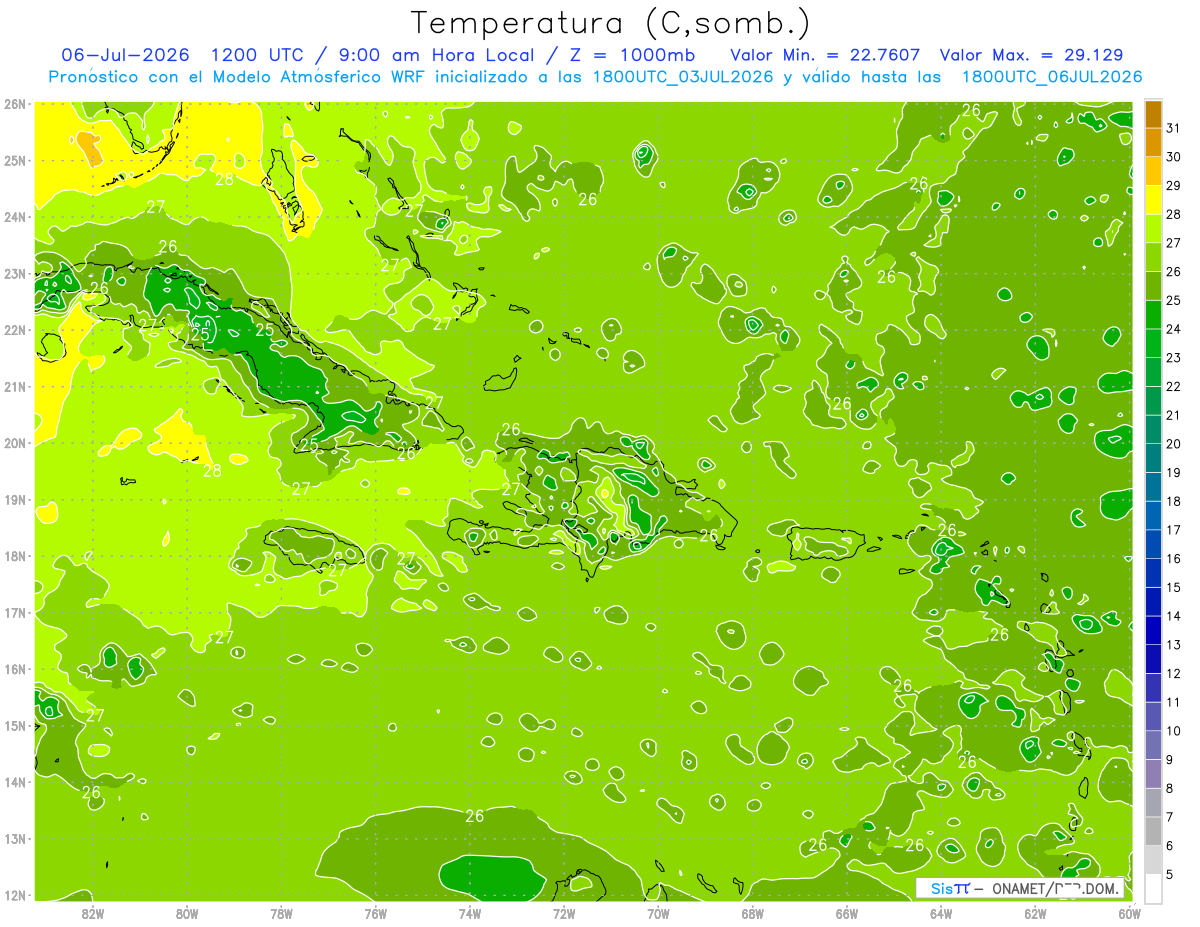The height and width of the screenshot is (927, 1200).
Task: Click the "Temperatura (C,somb.)" map title
Action: (x=611, y=23)
